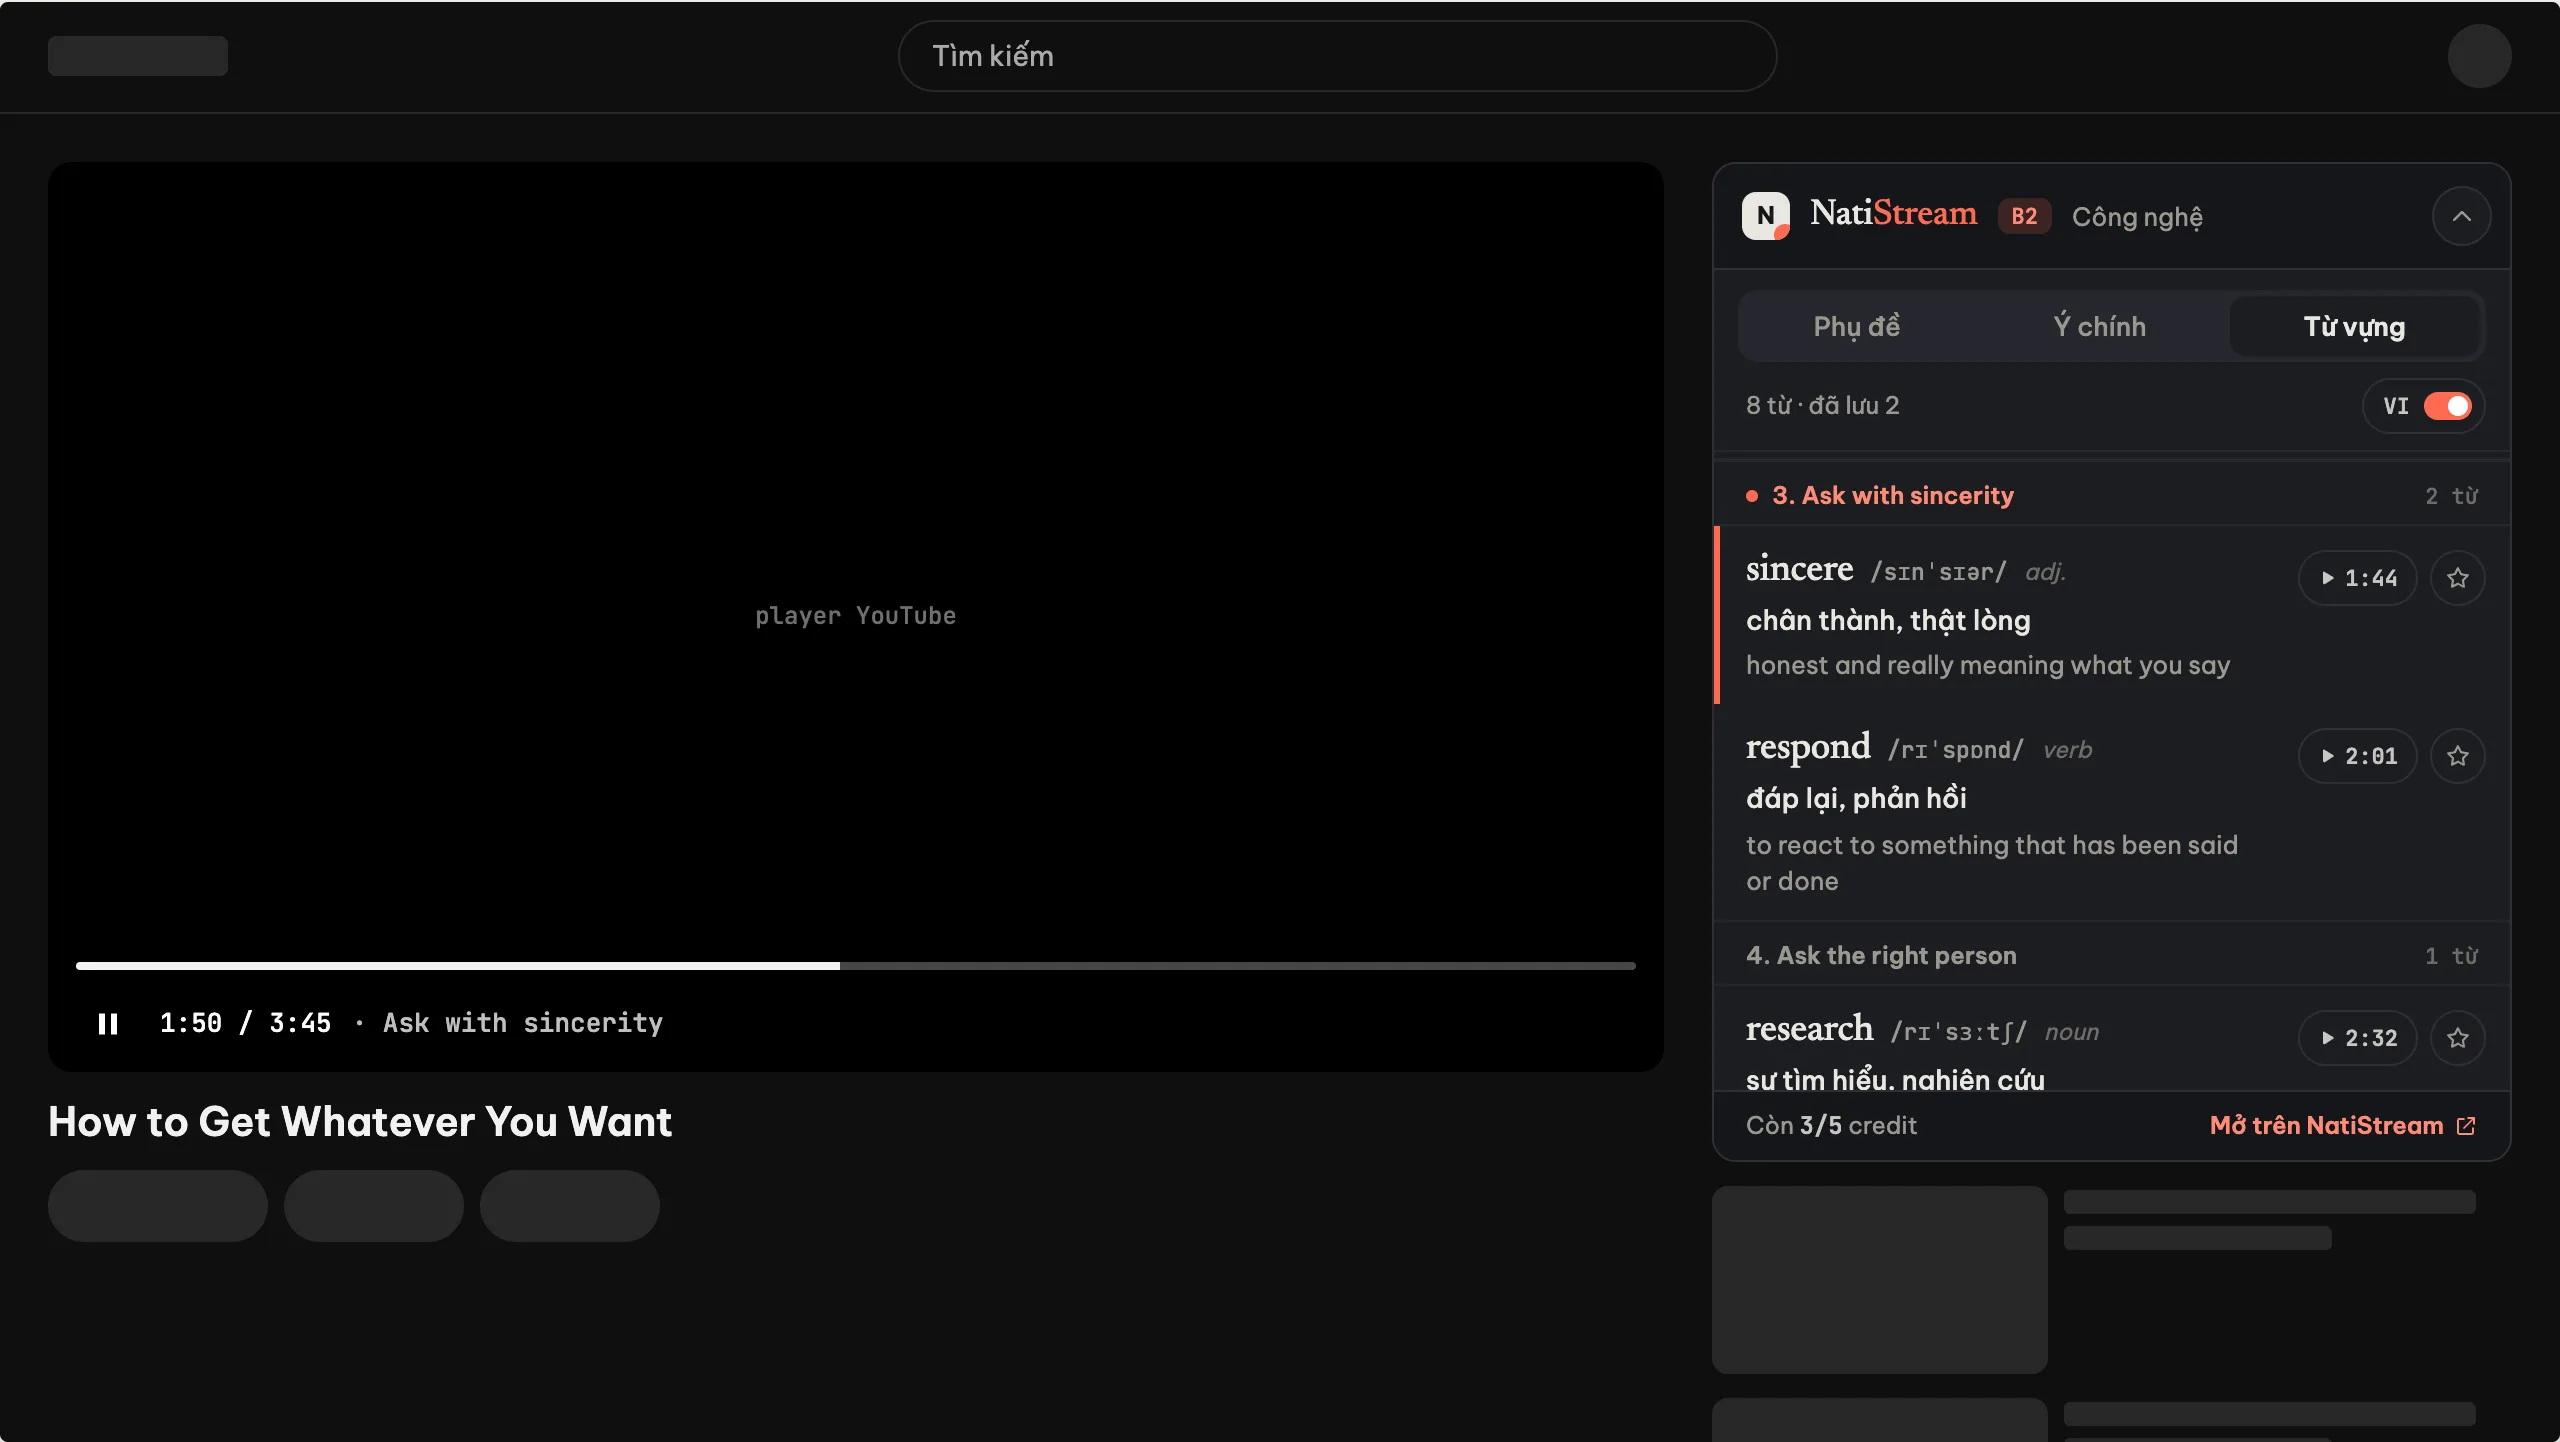Click the B2 level badge

click(2024, 216)
